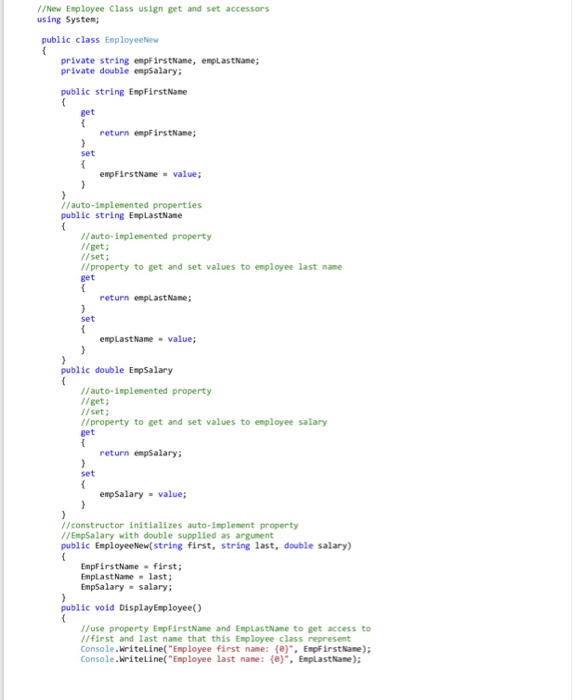Click comment about employee salary property
Image resolution: width=573 pixels, height=700 pixels.
204,422
